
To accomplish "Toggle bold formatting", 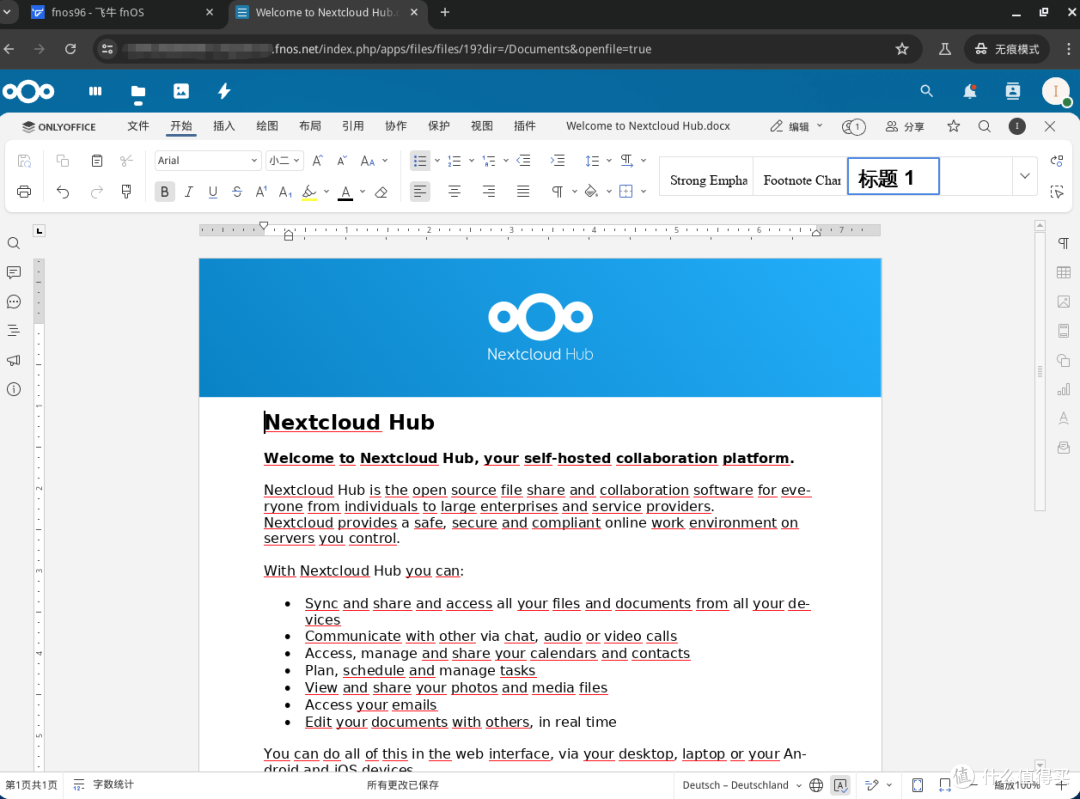I will (x=165, y=192).
